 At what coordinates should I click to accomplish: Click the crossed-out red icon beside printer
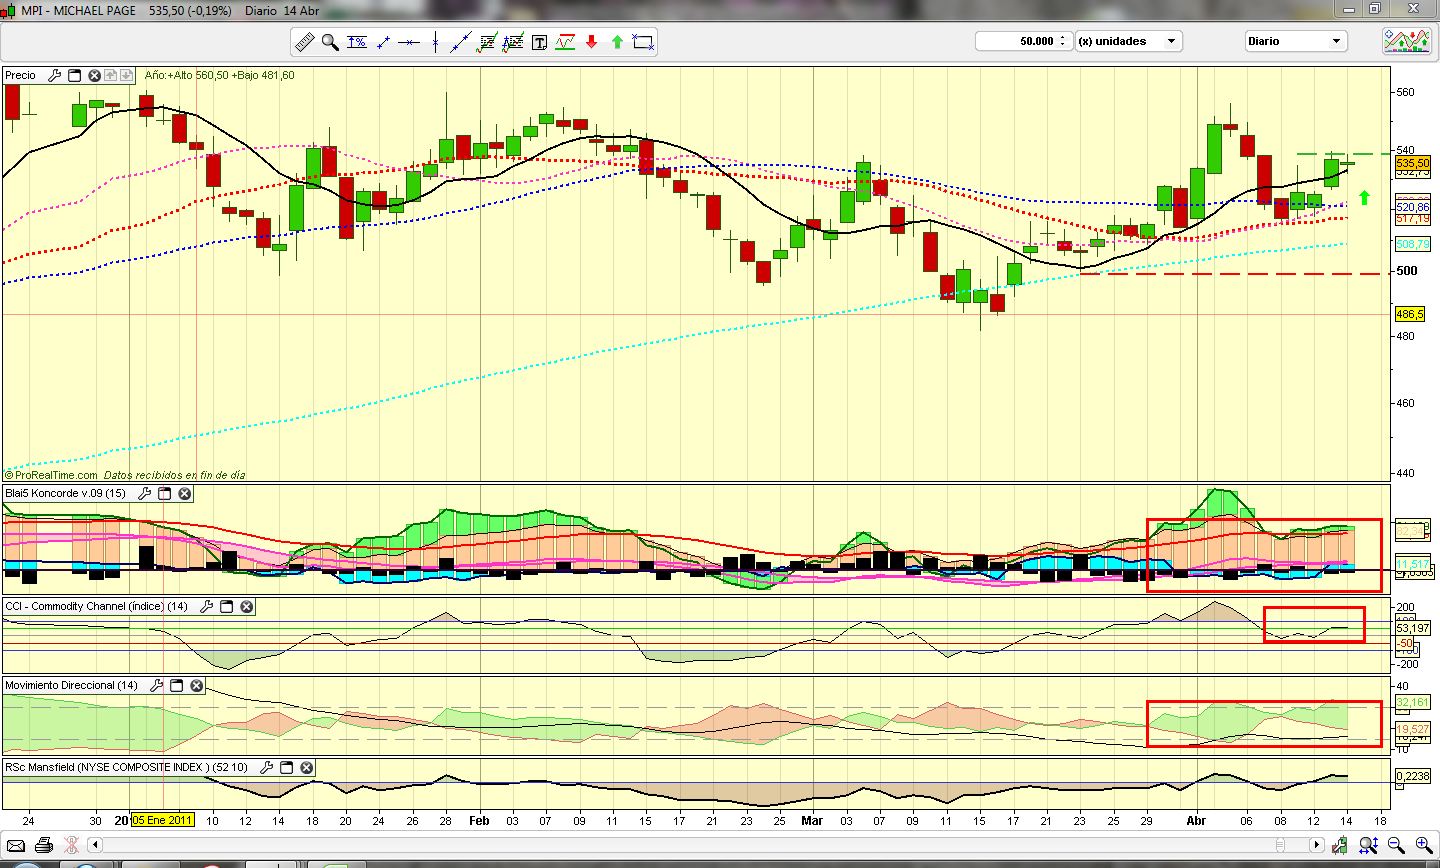point(71,845)
